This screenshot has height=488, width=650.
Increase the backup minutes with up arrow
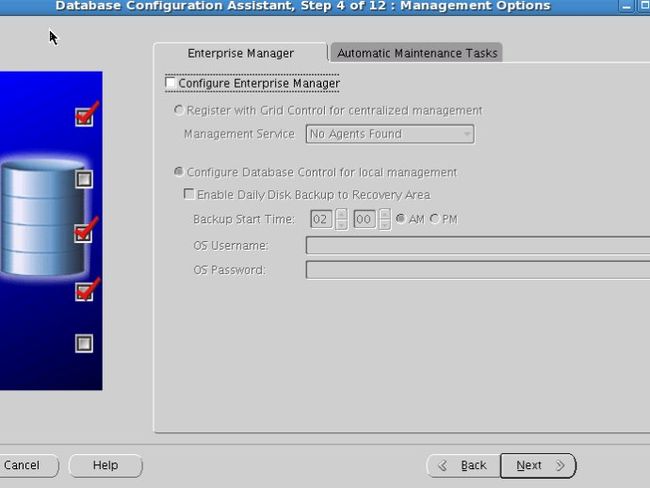(385, 214)
